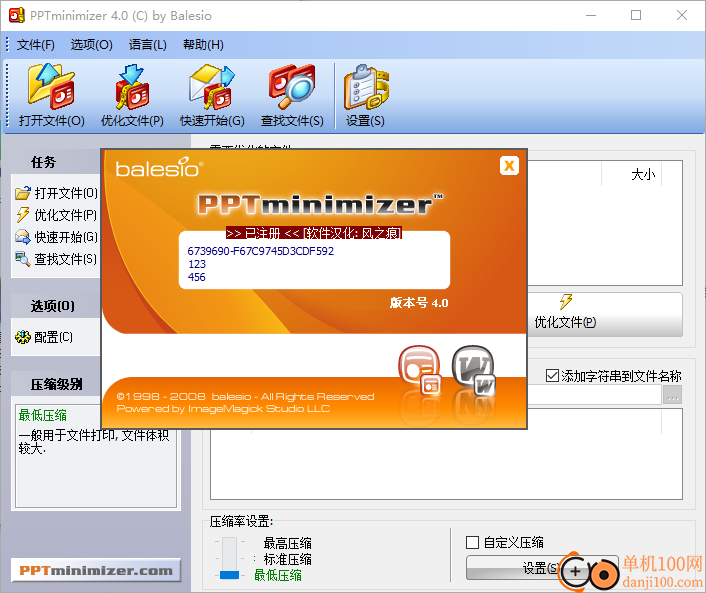Select 最高压缩 compression level label

tap(287, 543)
